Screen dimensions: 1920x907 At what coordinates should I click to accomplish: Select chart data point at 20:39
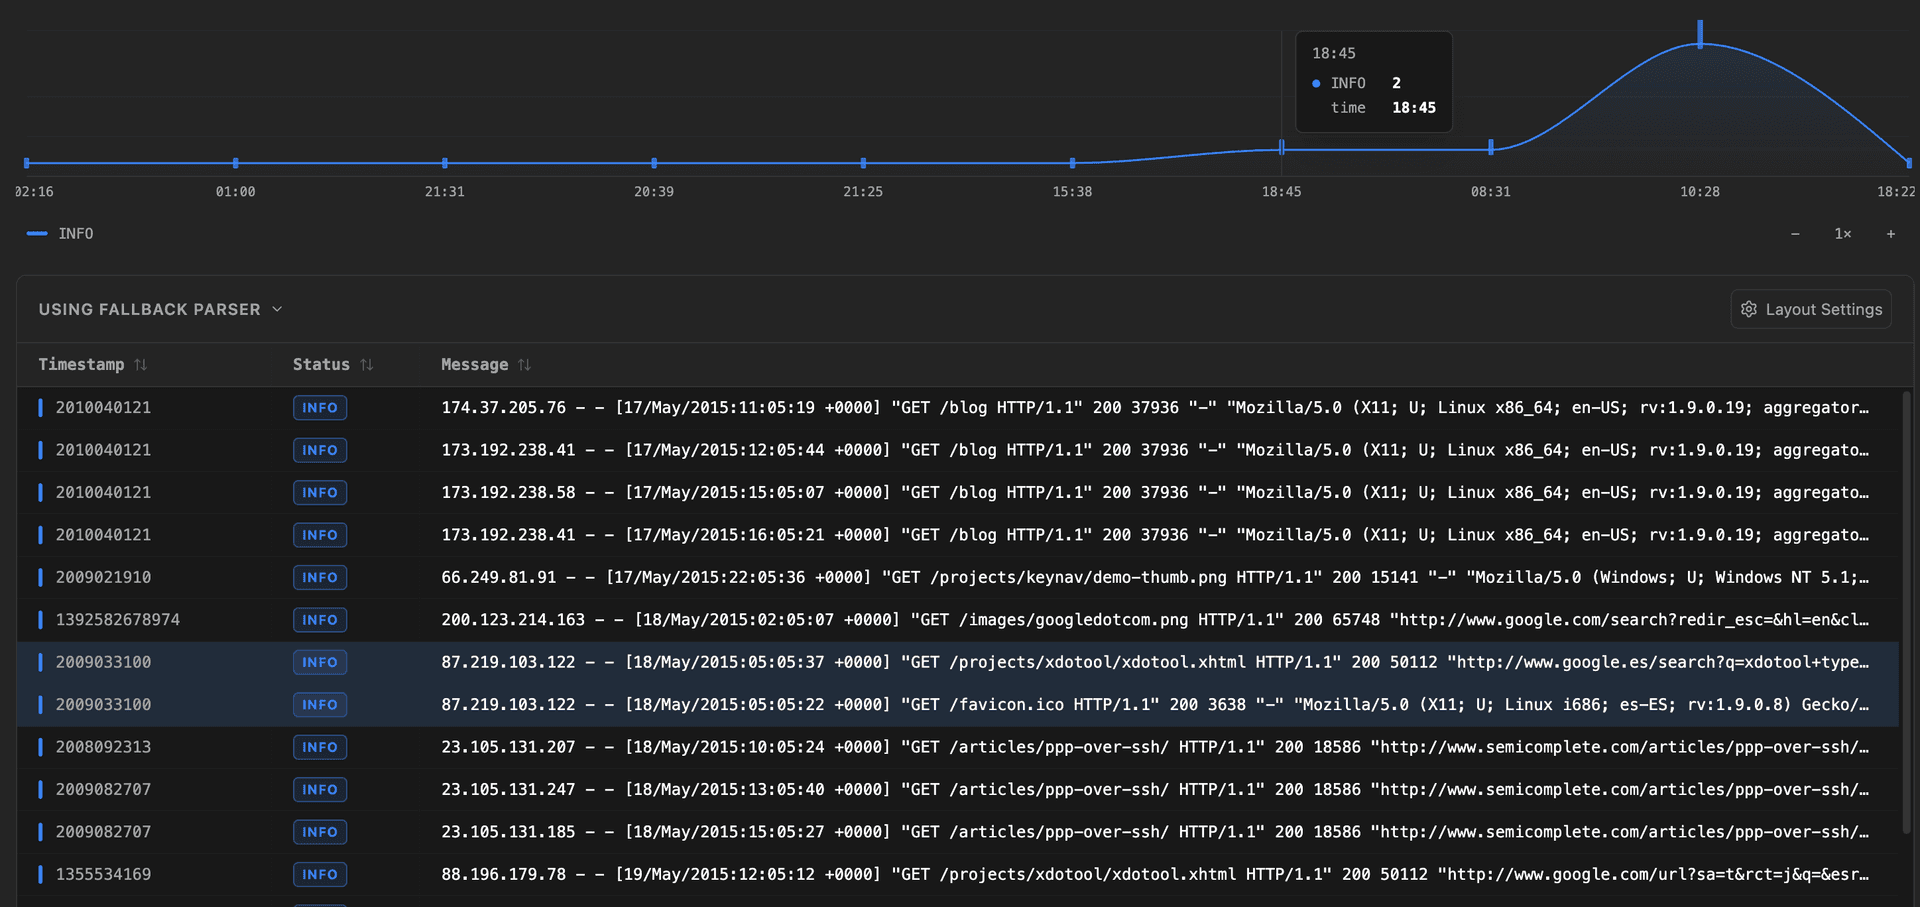coord(654,162)
